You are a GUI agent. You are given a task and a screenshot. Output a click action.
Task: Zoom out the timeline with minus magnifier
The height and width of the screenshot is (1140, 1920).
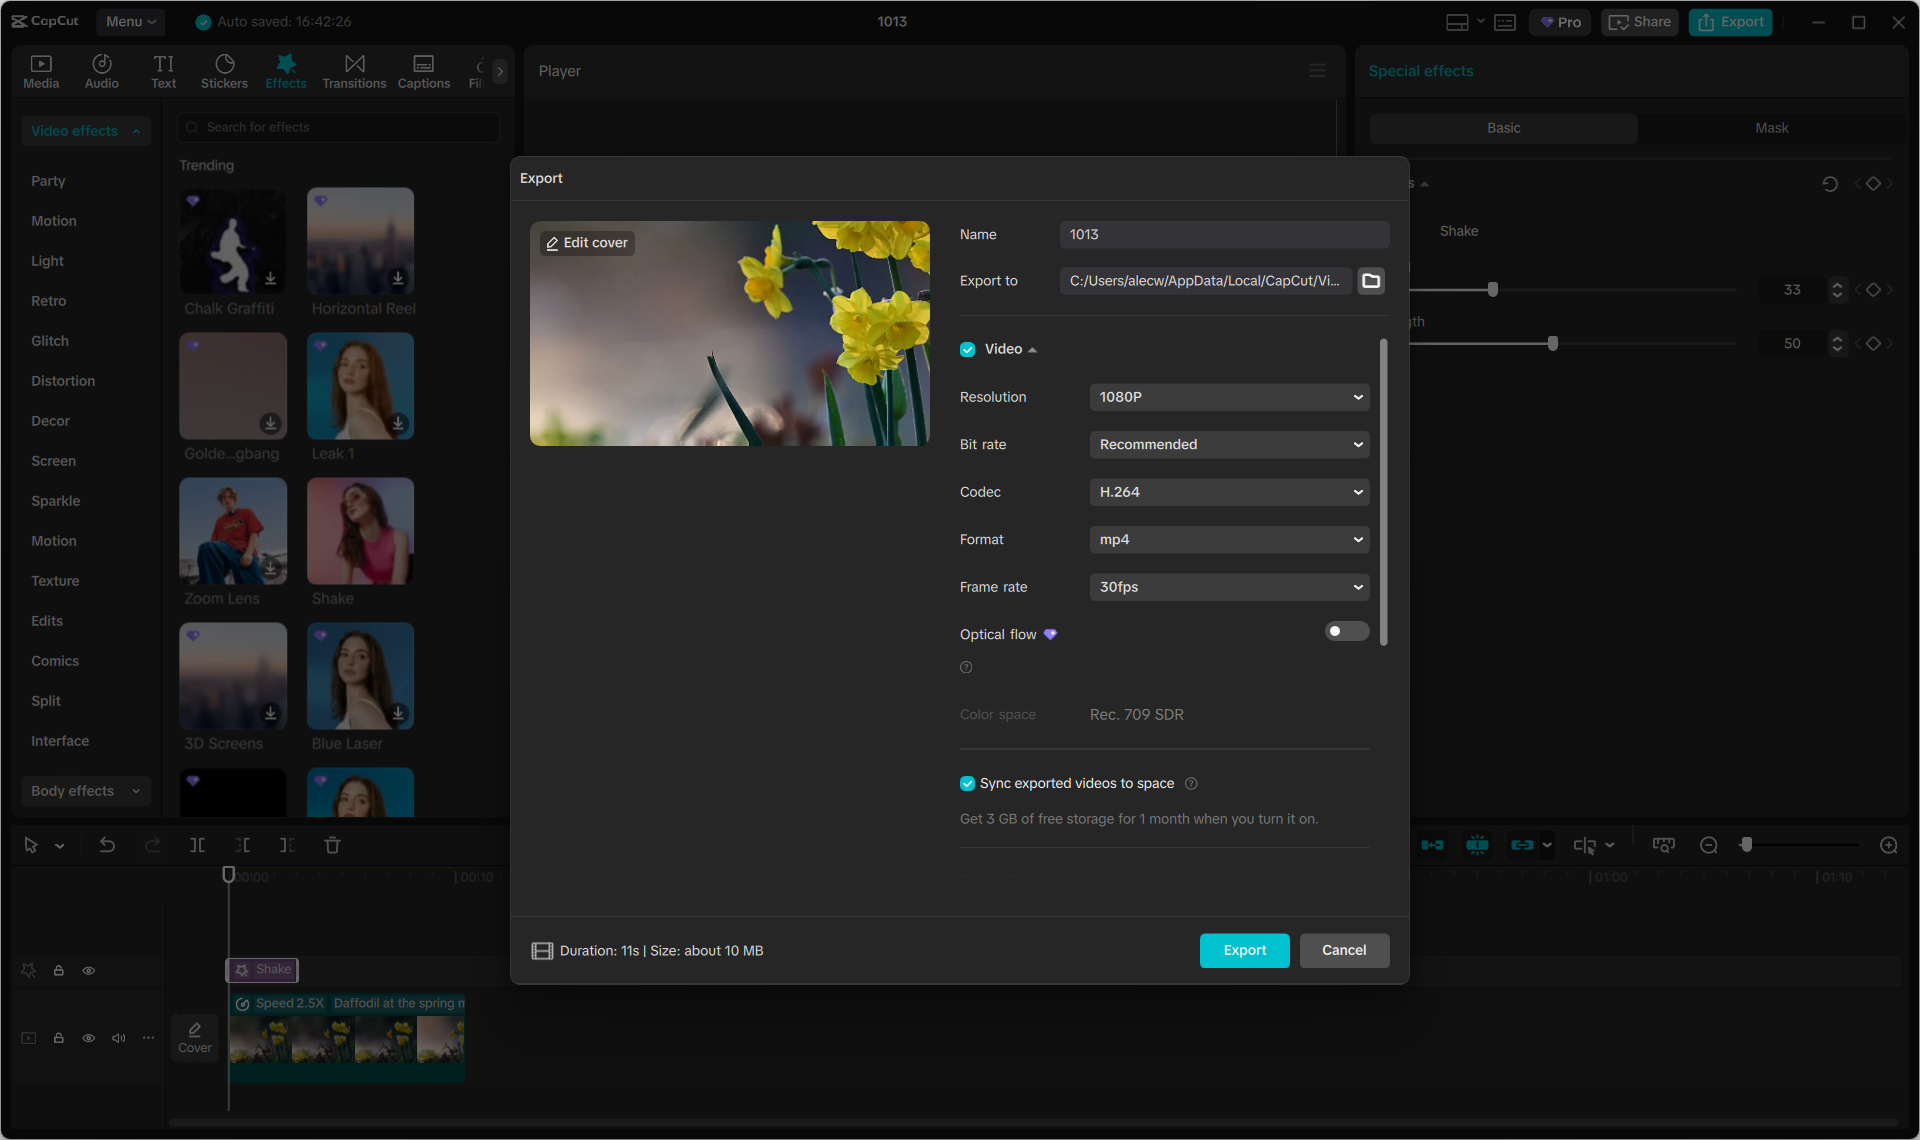pos(1709,845)
